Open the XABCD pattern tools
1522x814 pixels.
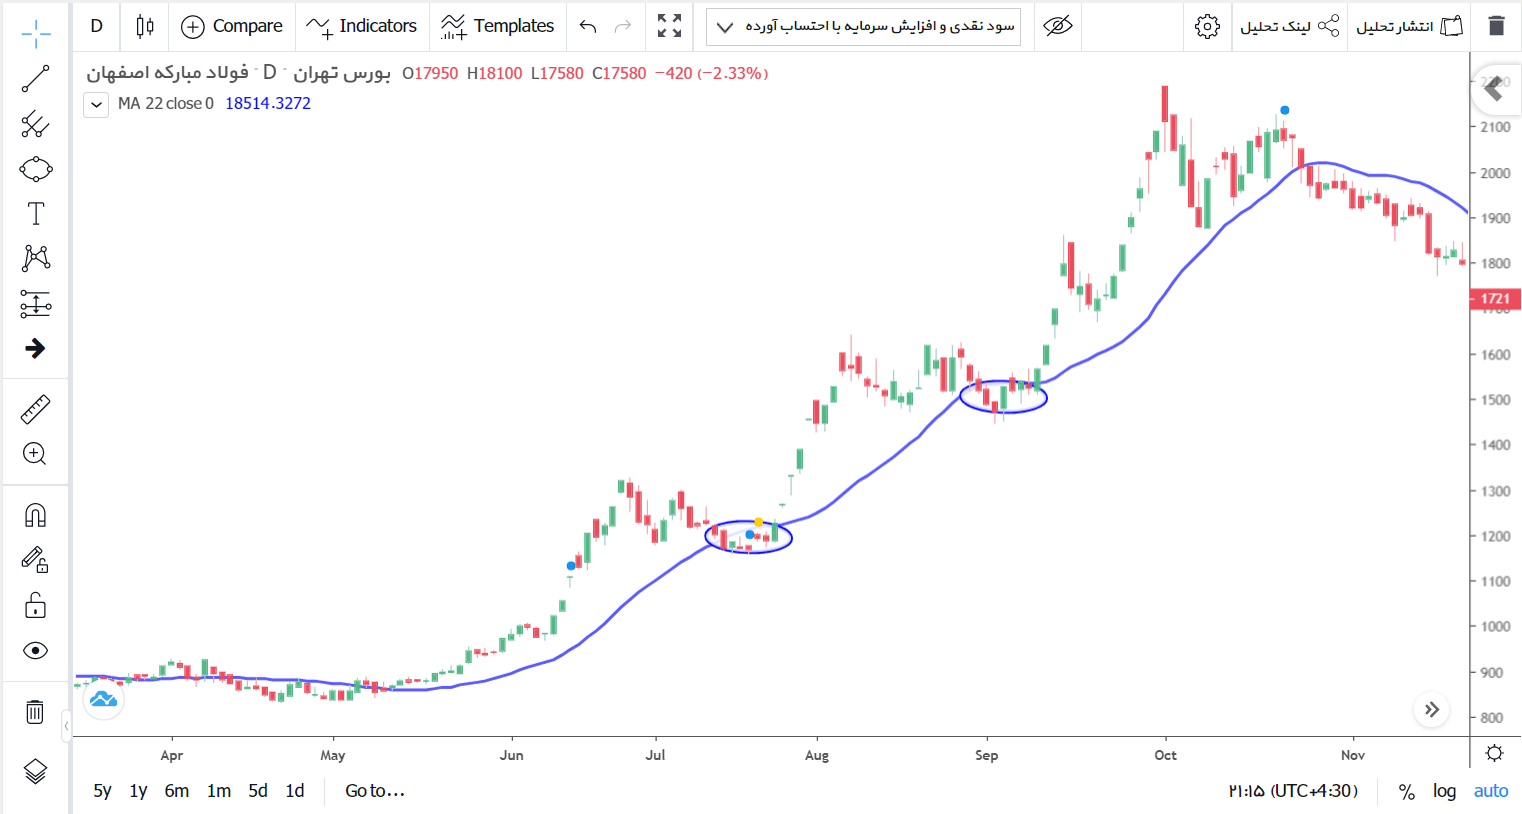pos(35,258)
